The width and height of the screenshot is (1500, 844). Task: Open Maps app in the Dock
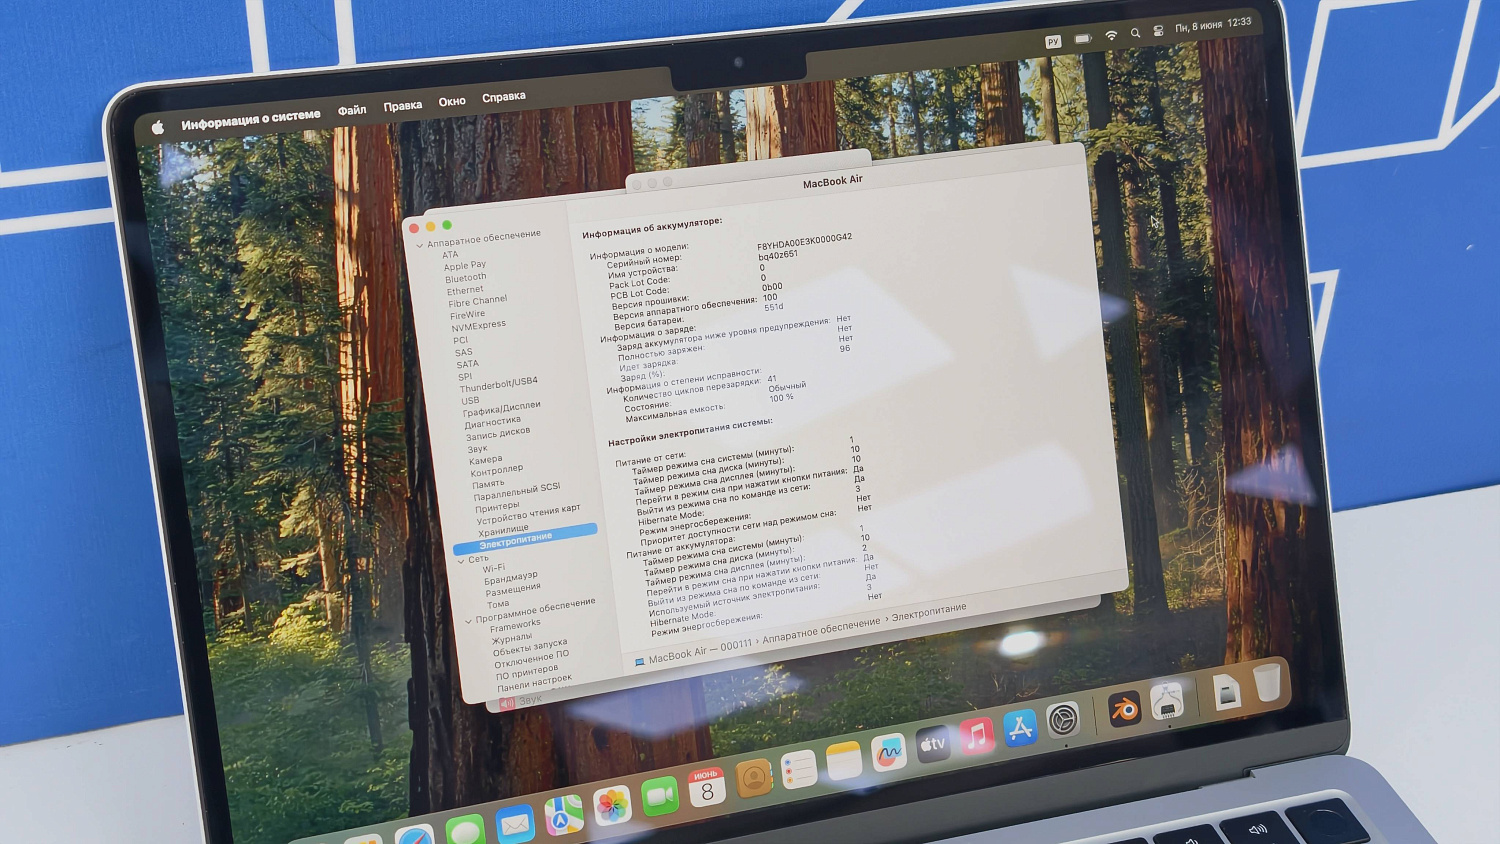pyautogui.click(x=564, y=815)
